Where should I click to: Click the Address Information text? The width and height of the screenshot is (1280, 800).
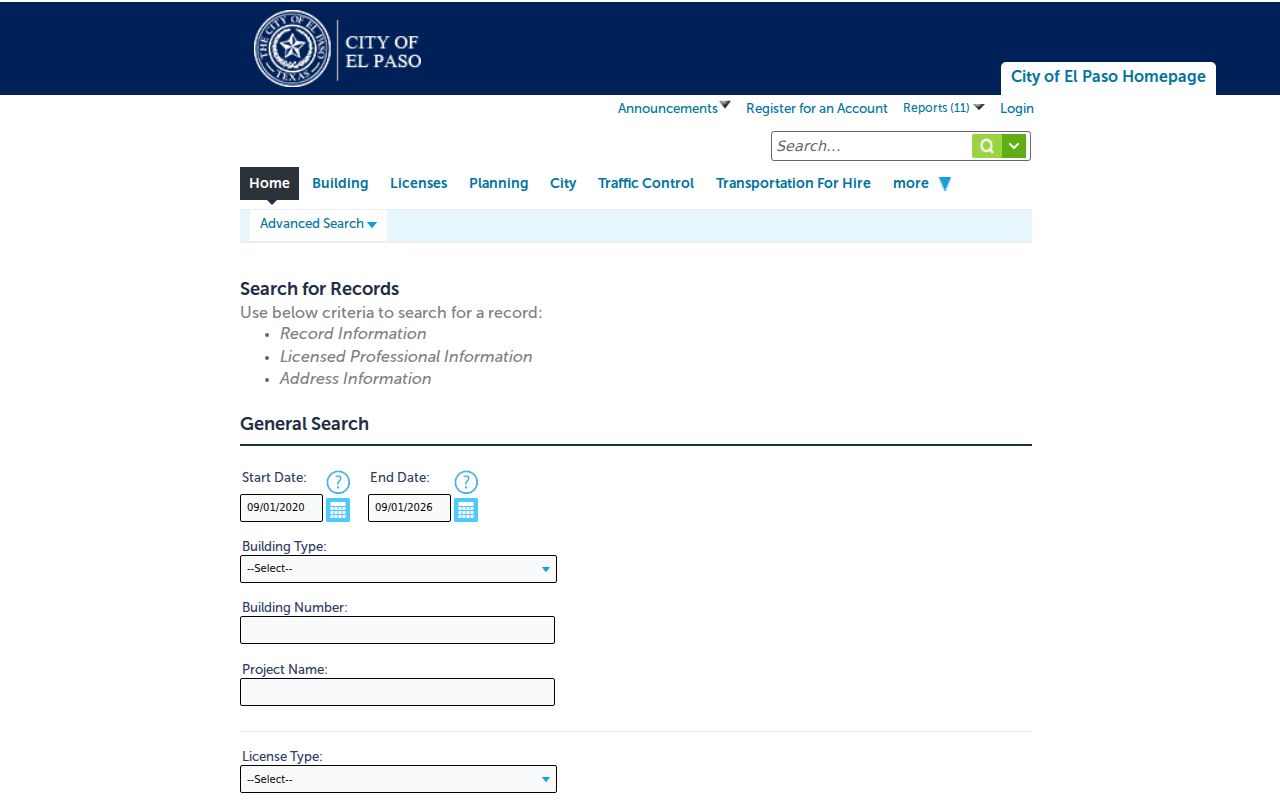(x=356, y=379)
